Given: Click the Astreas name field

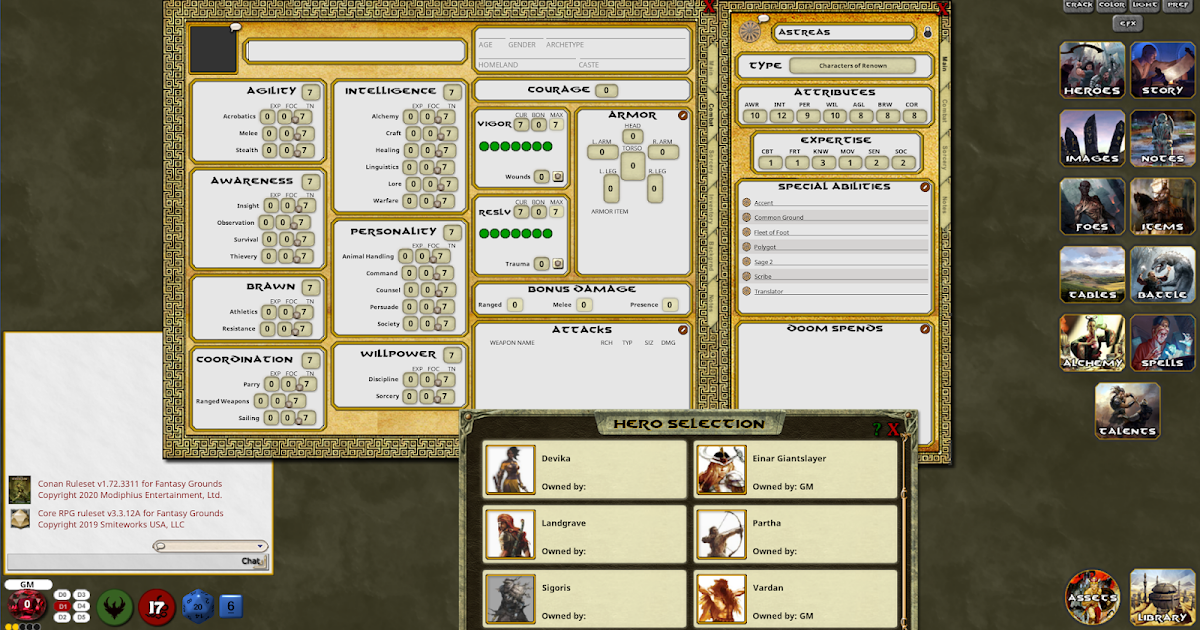Looking at the screenshot, I should (845, 32).
